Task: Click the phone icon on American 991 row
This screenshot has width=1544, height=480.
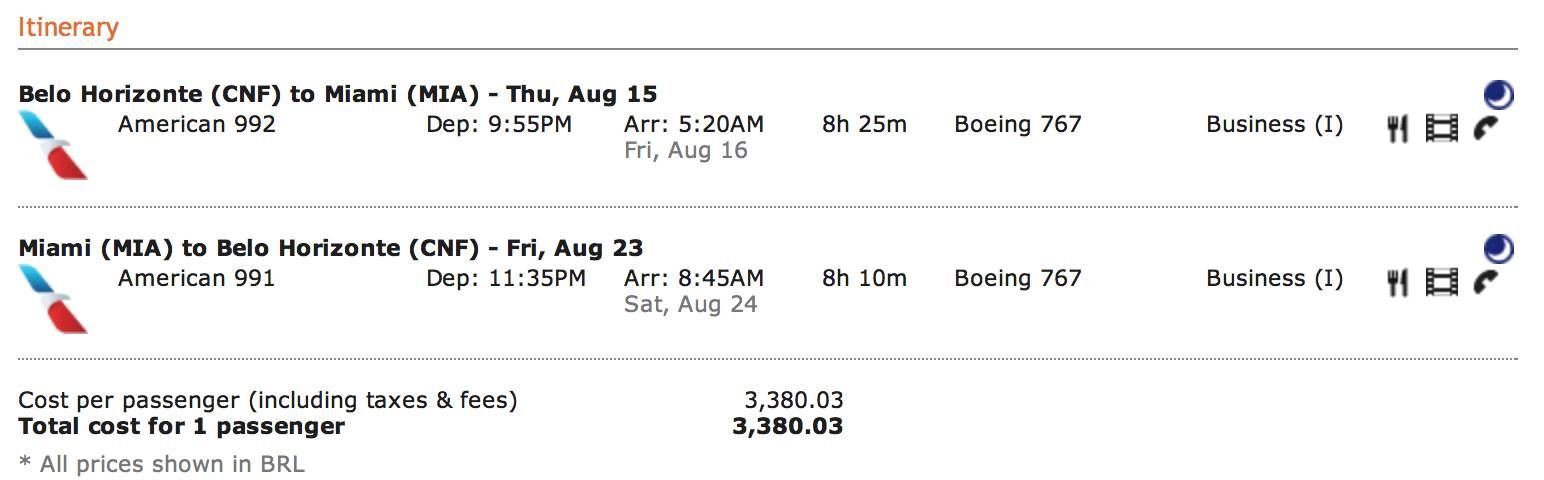Action: [x=1487, y=282]
